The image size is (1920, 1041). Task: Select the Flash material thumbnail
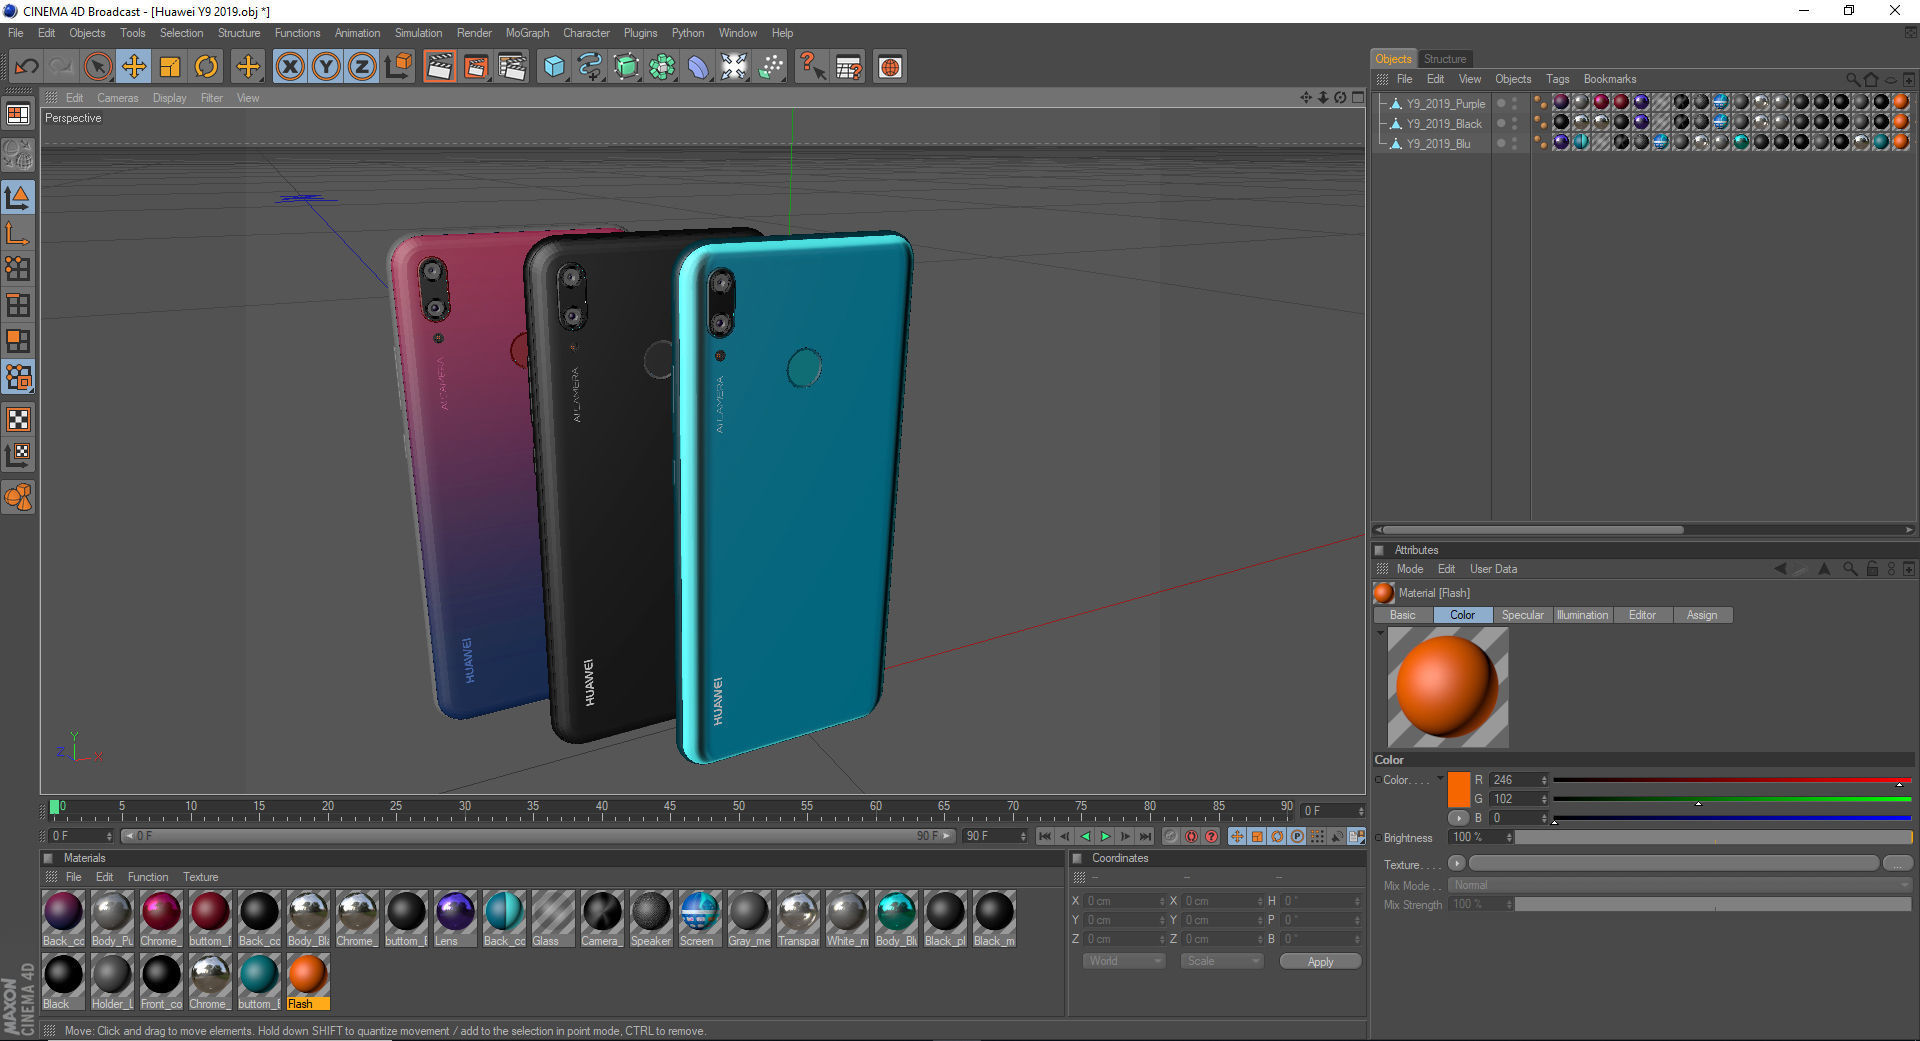[x=307, y=980]
